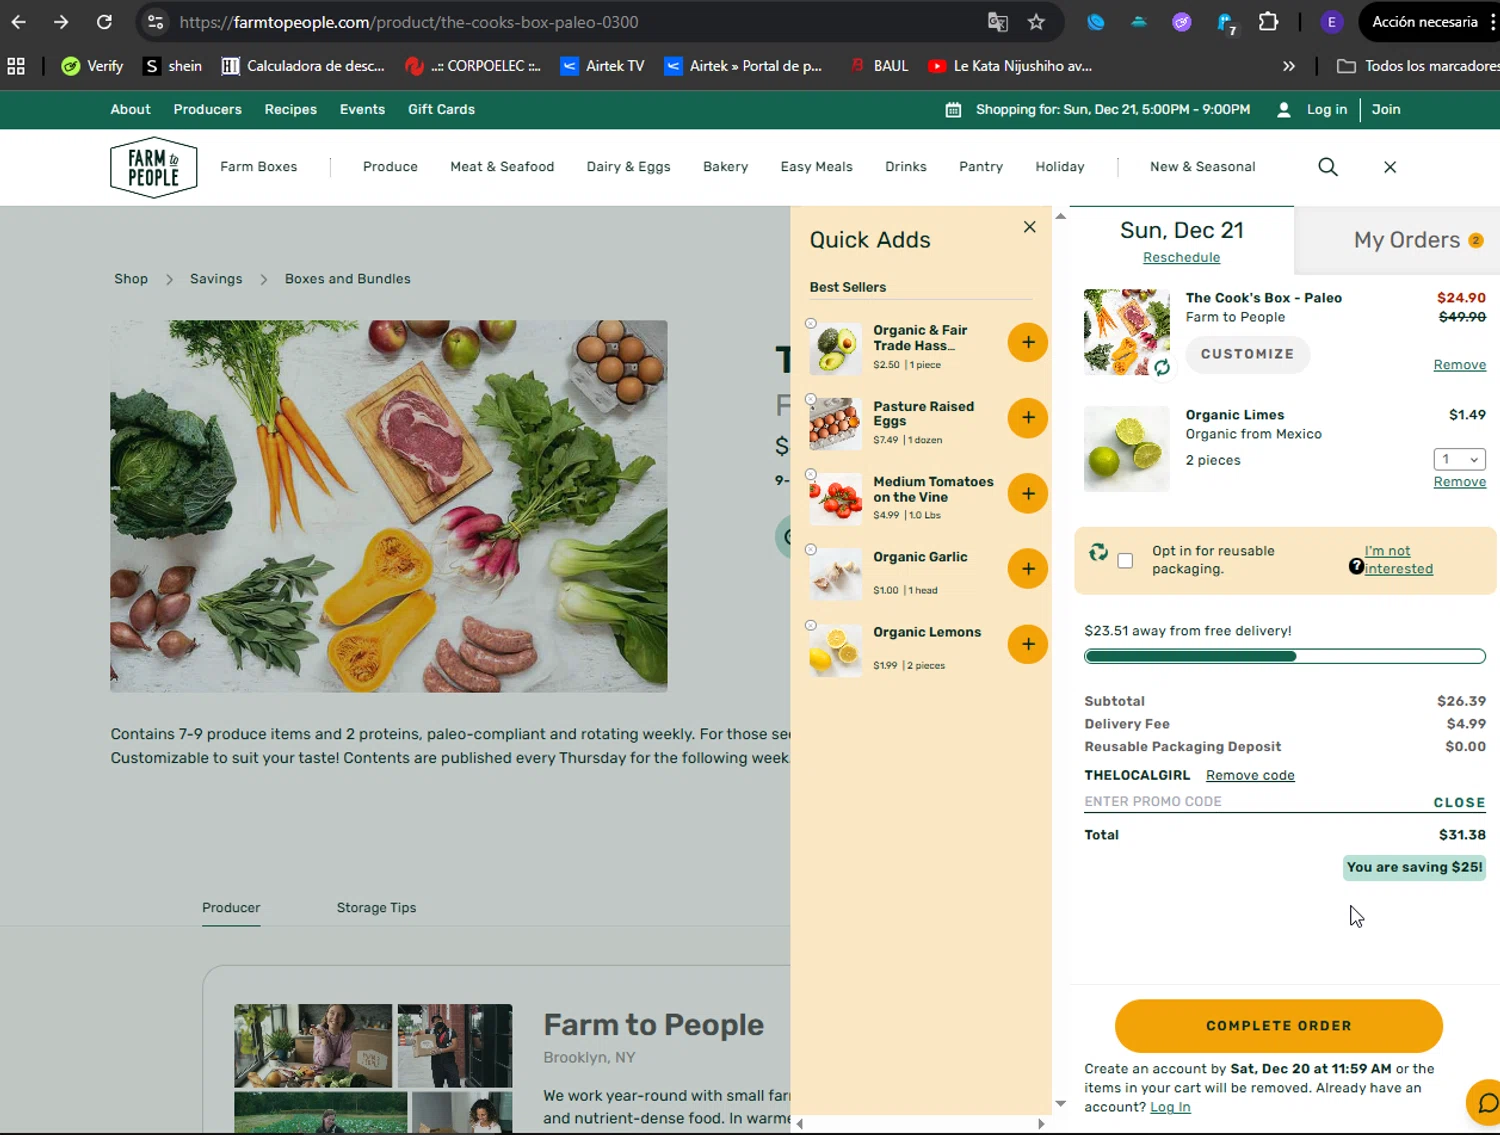Open the Verify bookmark
This screenshot has width=1500, height=1135.
point(92,66)
